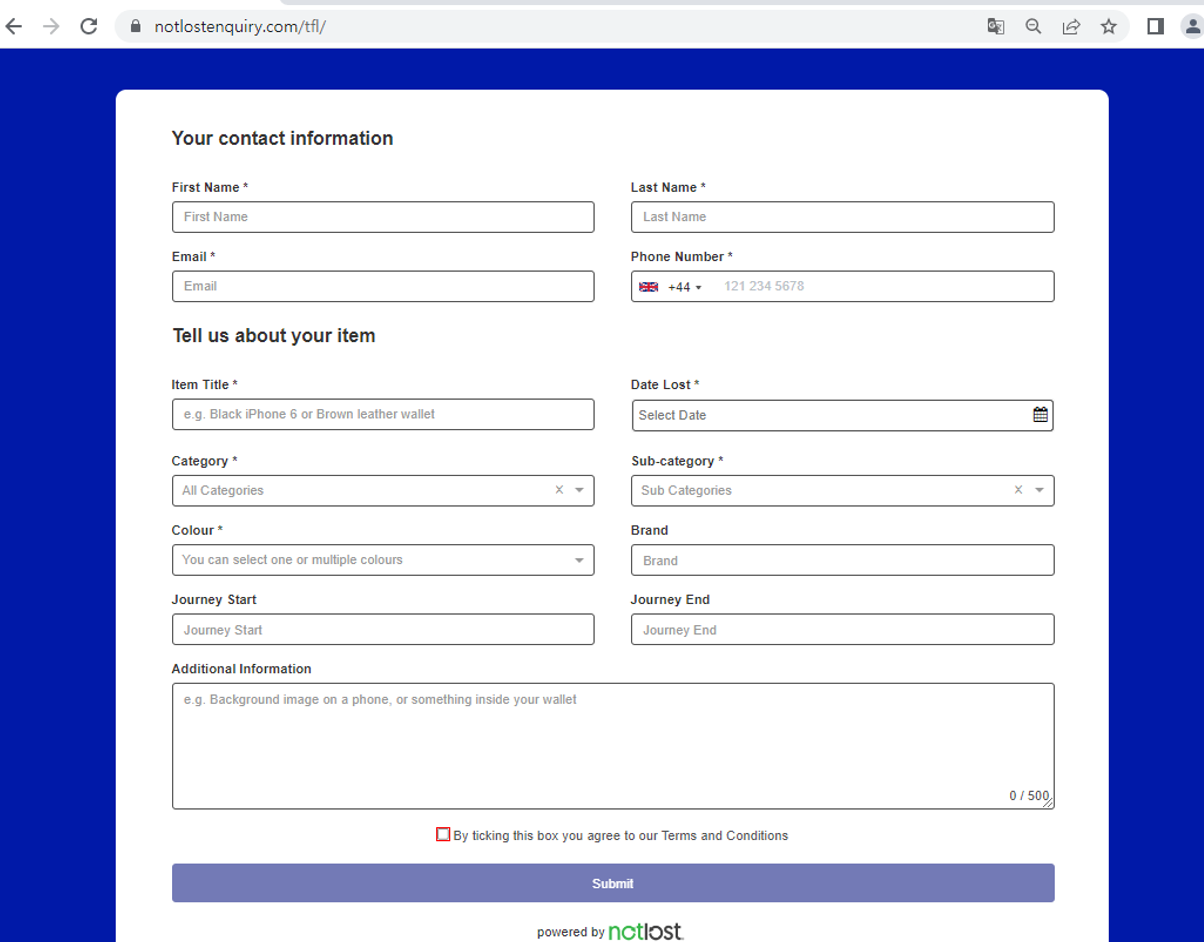Click the Select Date field
This screenshot has width=1204, height=942.
click(x=842, y=415)
